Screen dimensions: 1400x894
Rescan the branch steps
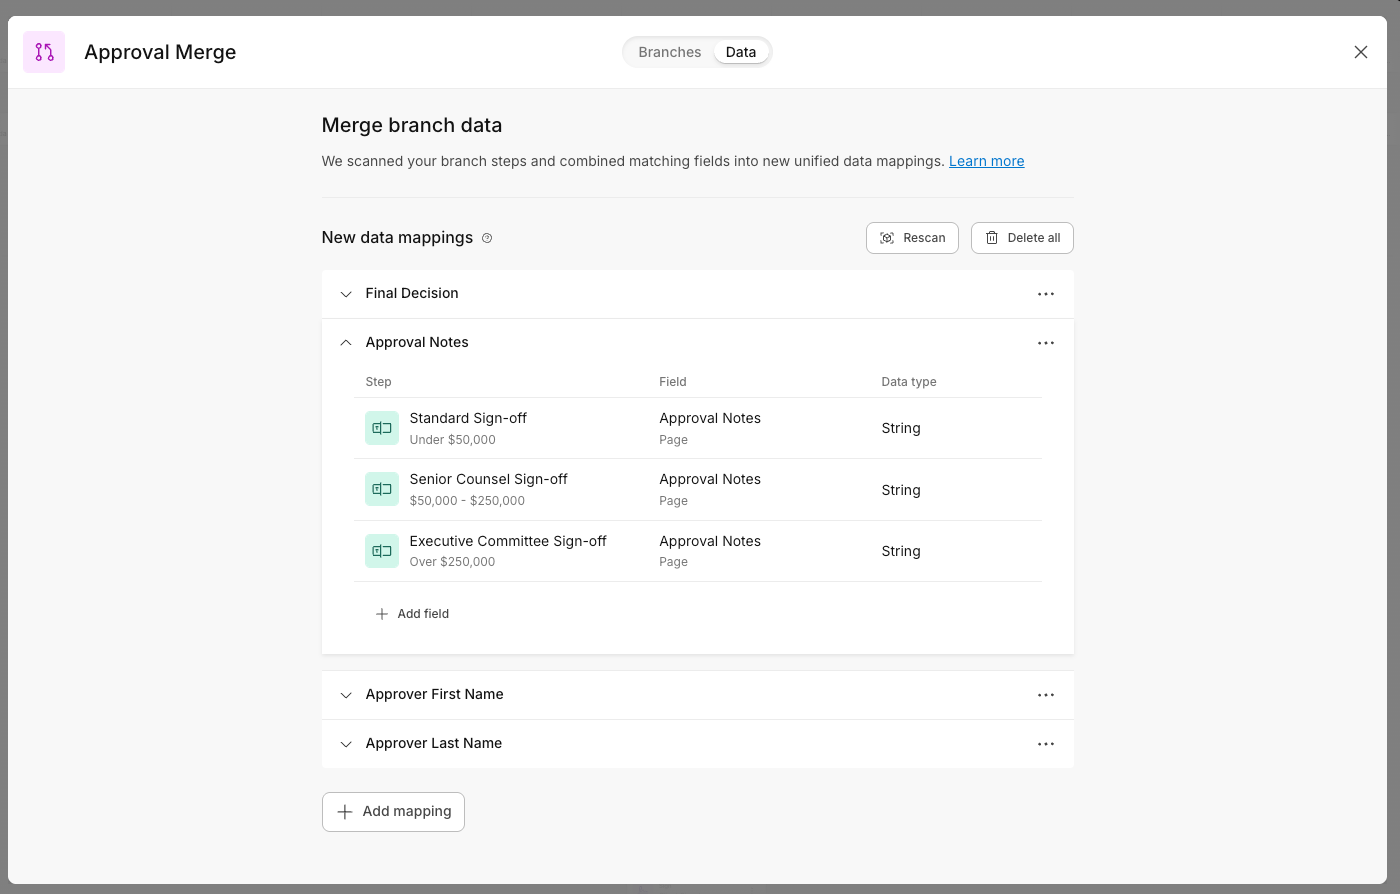(912, 238)
